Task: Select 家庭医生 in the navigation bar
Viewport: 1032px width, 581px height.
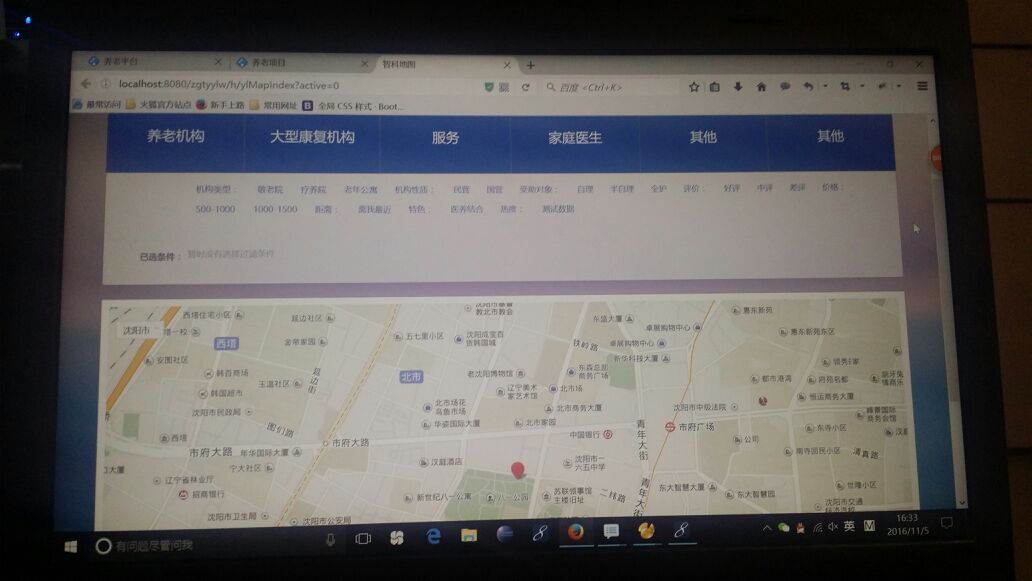Action: tap(575, 138)
